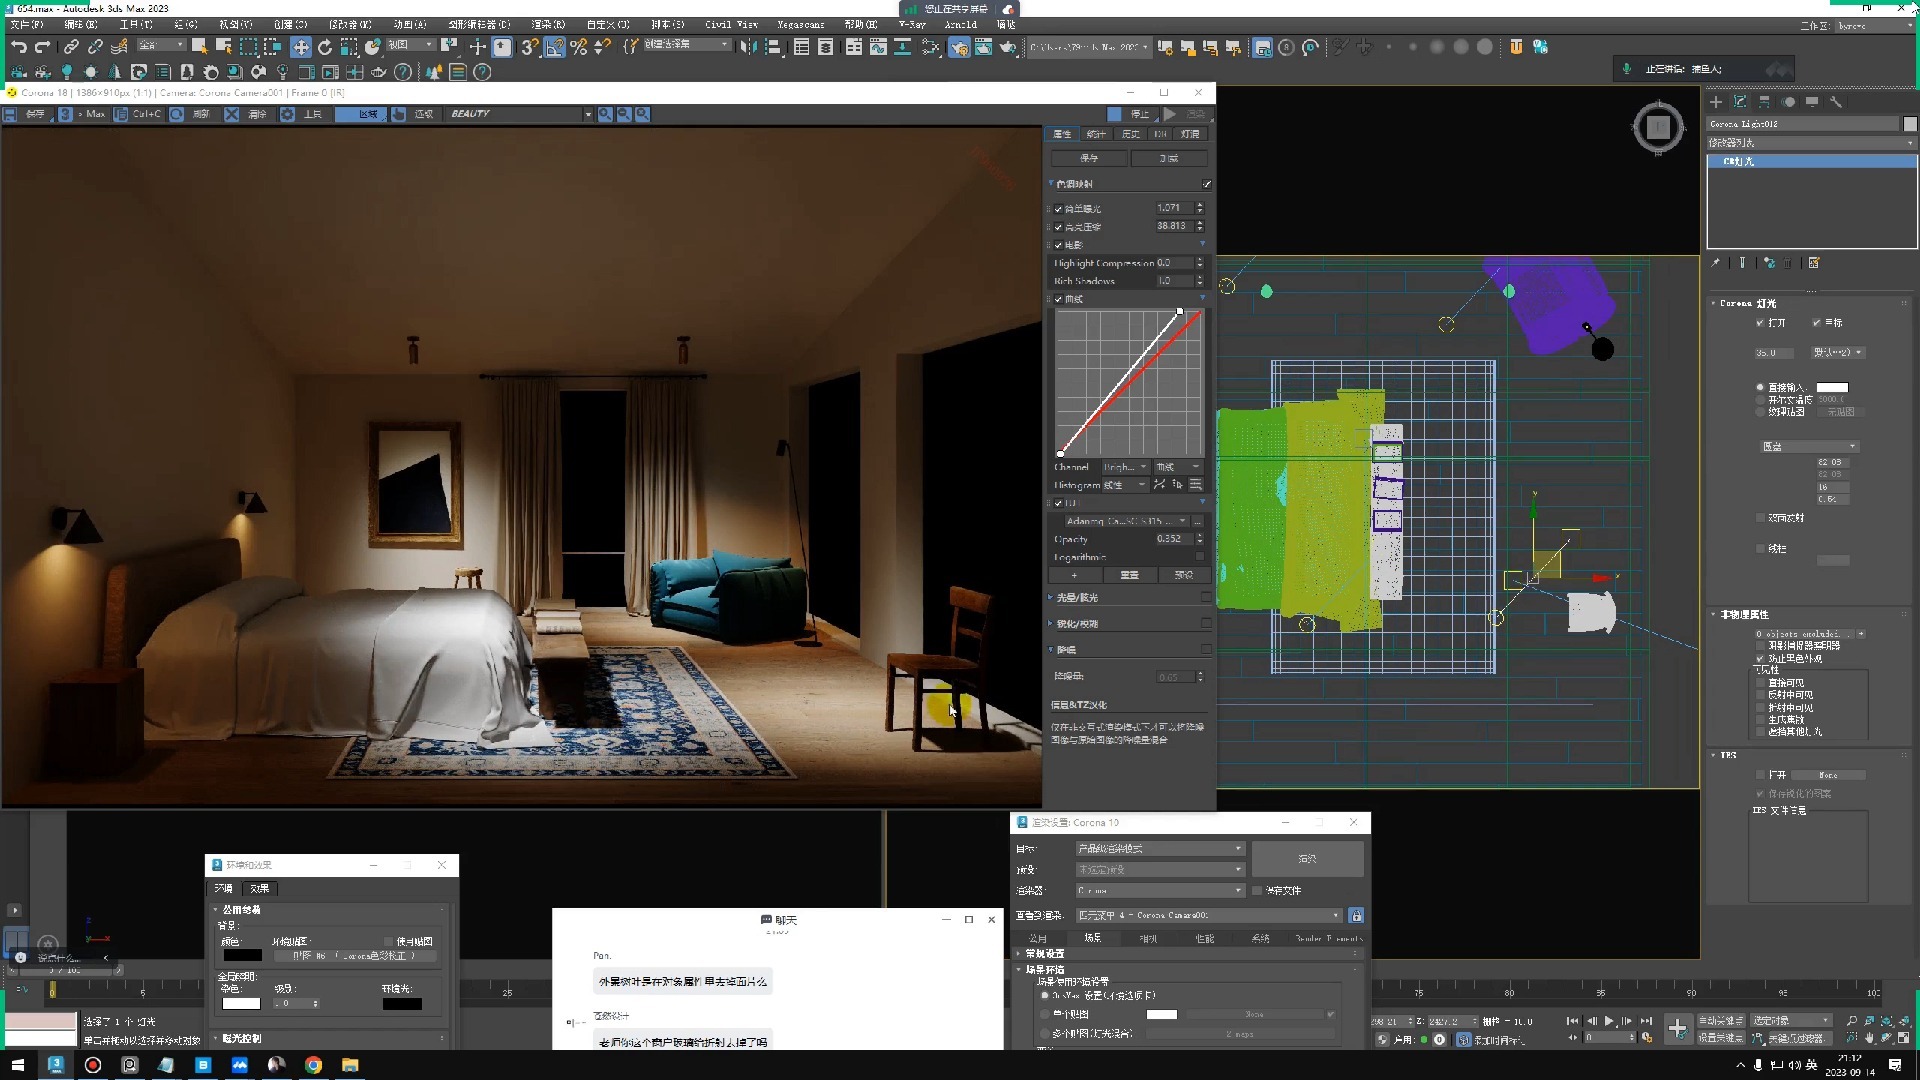Switch to the Effects tab in Environment window
This screenshot has height=1080, width=1920.
(260, 888)
